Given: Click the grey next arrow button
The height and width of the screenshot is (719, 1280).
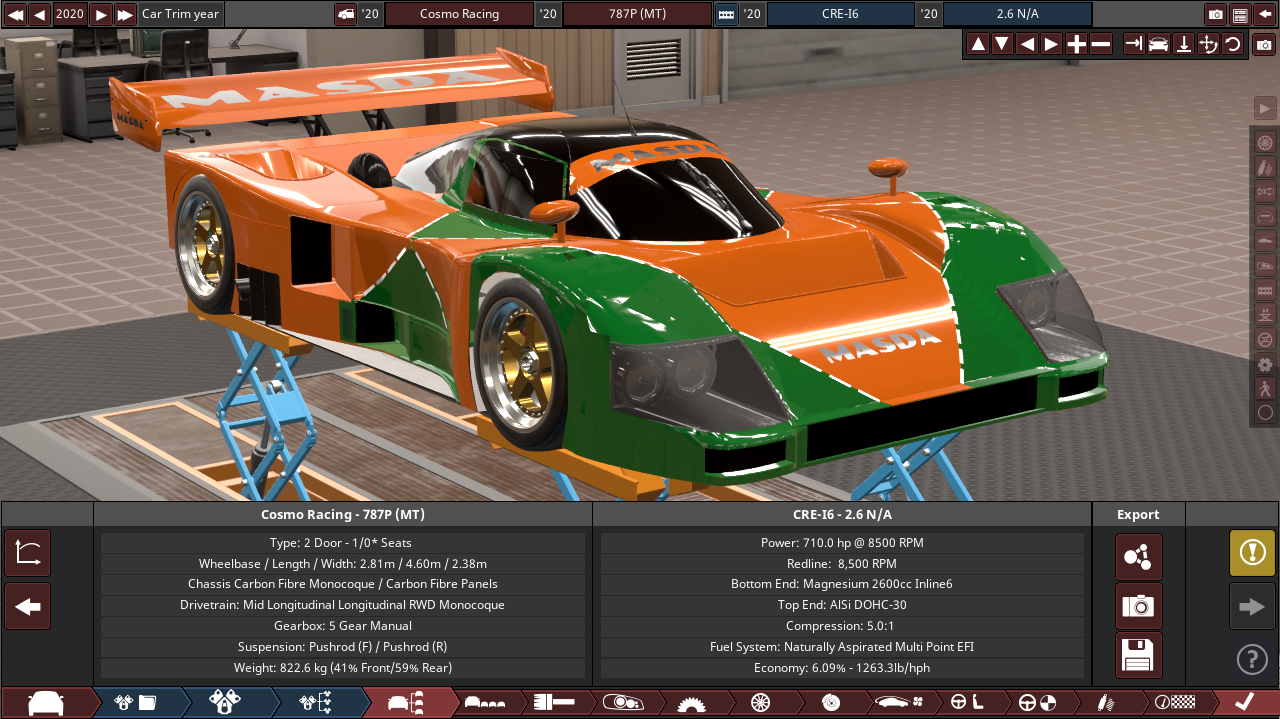Looking at the screenshot, I should (x=1253, y=606).
